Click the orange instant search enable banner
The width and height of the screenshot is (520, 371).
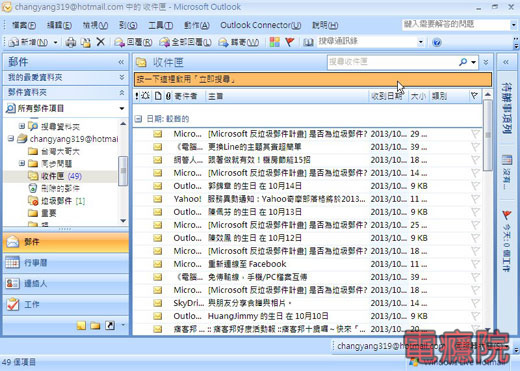[x=313, y=79]
